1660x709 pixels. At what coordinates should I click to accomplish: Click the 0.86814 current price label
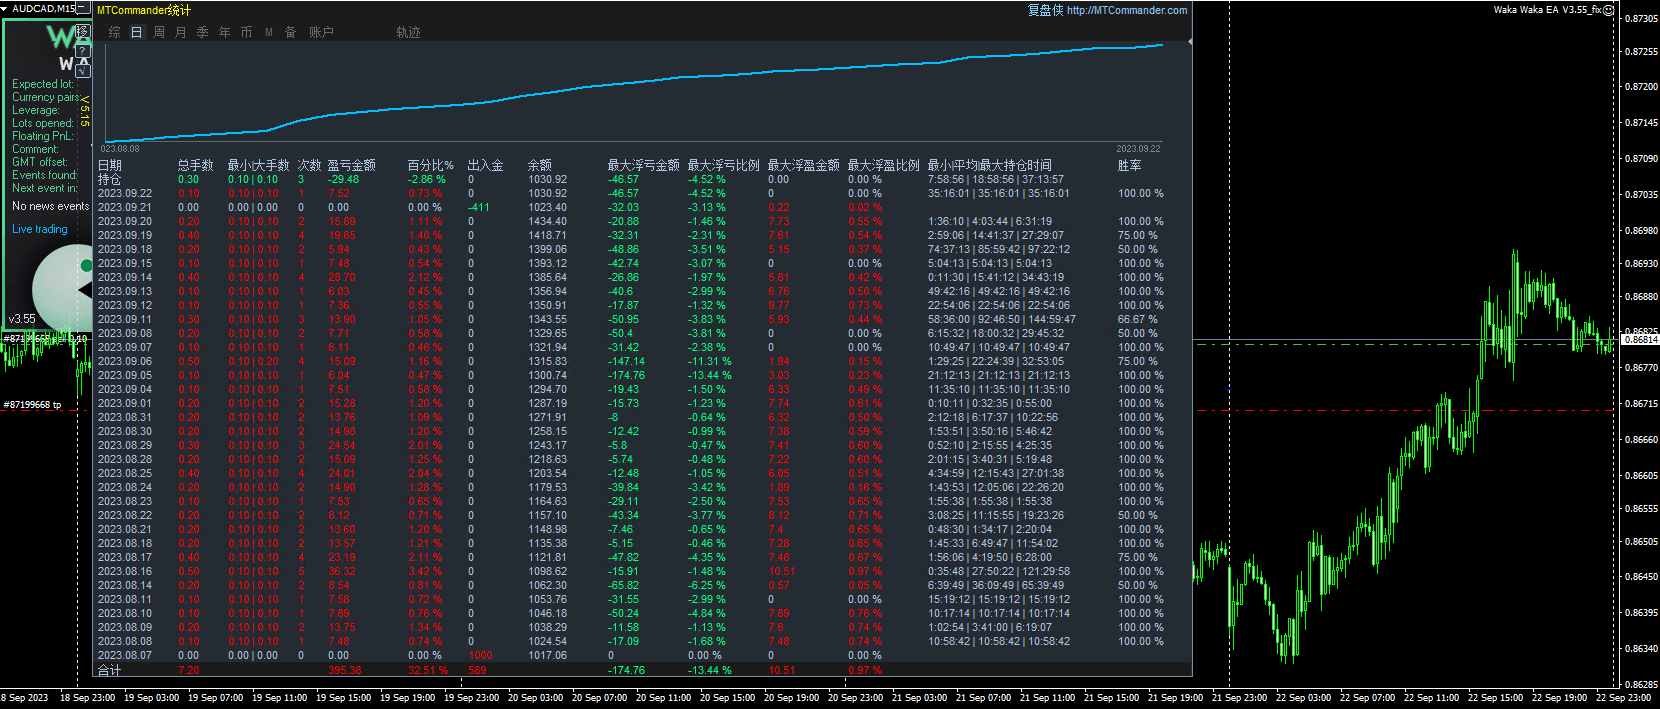[x=1640, y=339]
